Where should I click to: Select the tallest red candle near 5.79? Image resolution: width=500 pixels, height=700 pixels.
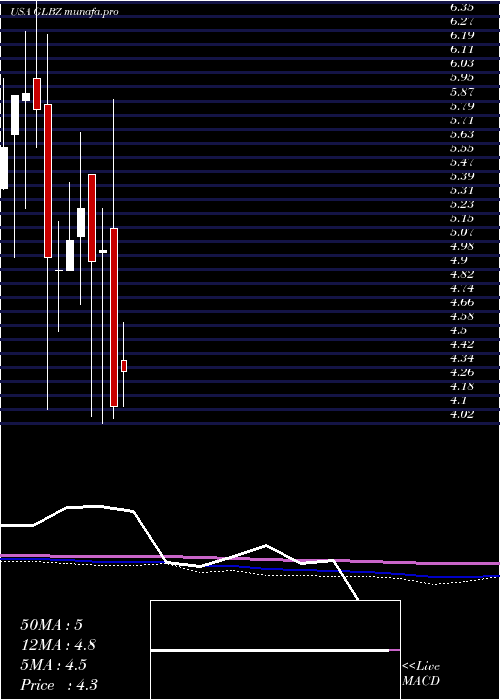pyautogui.click(x=48, y=181)
